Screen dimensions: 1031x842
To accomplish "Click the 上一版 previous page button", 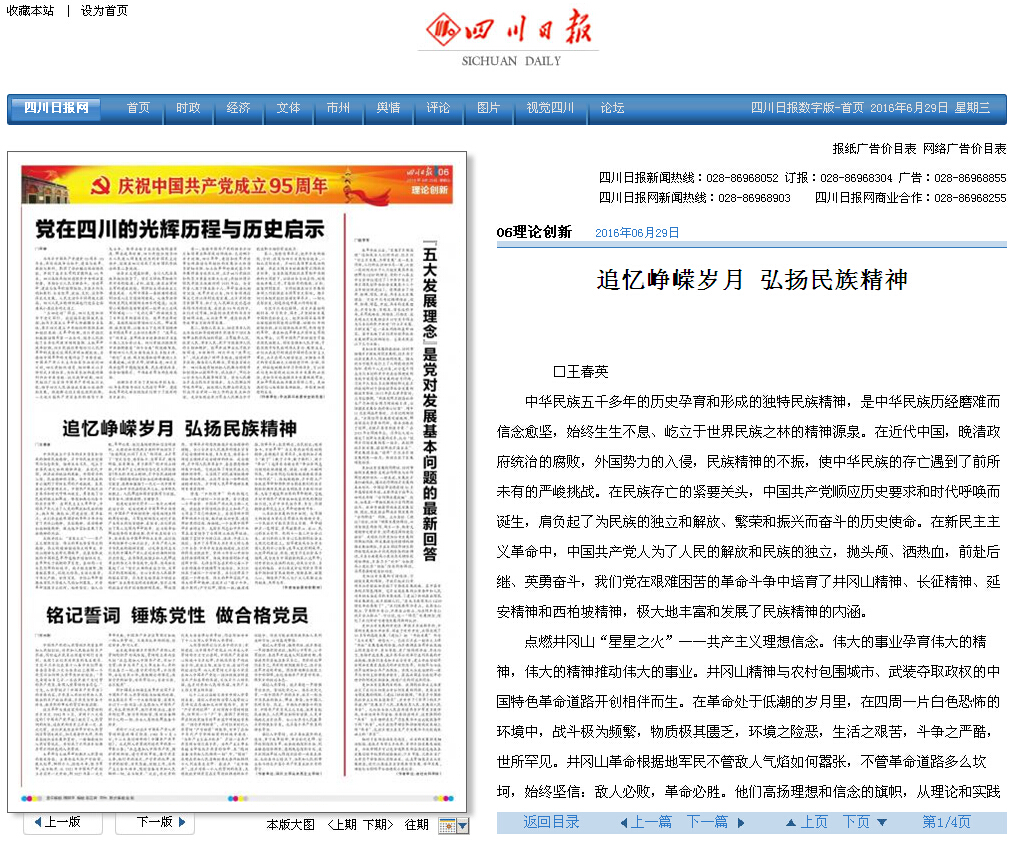I will 62,822.
